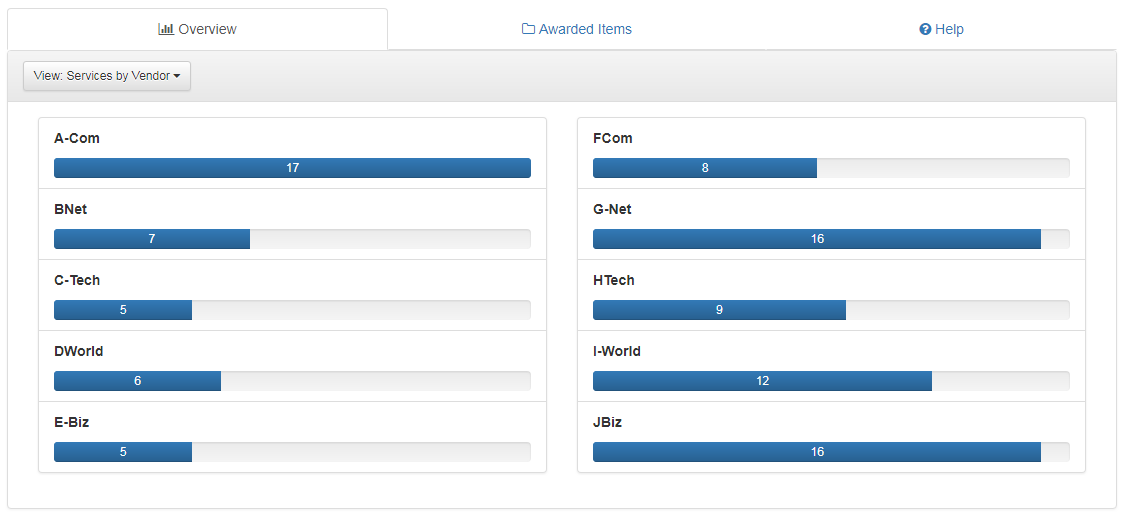Click the A-Com progress bar showing 17
Image resolution: width=1123 pixels, height=517 pixels.
pyautogui.click(x=292, y=168)
